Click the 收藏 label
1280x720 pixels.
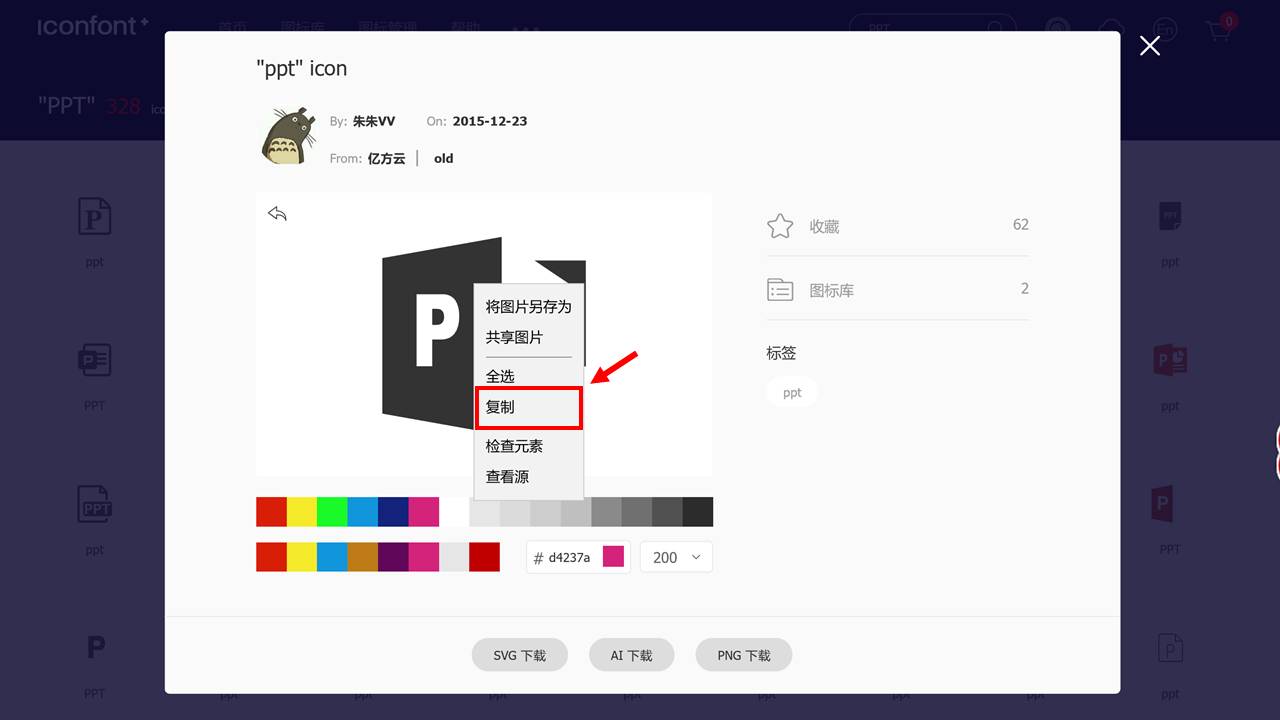(824, 227)
